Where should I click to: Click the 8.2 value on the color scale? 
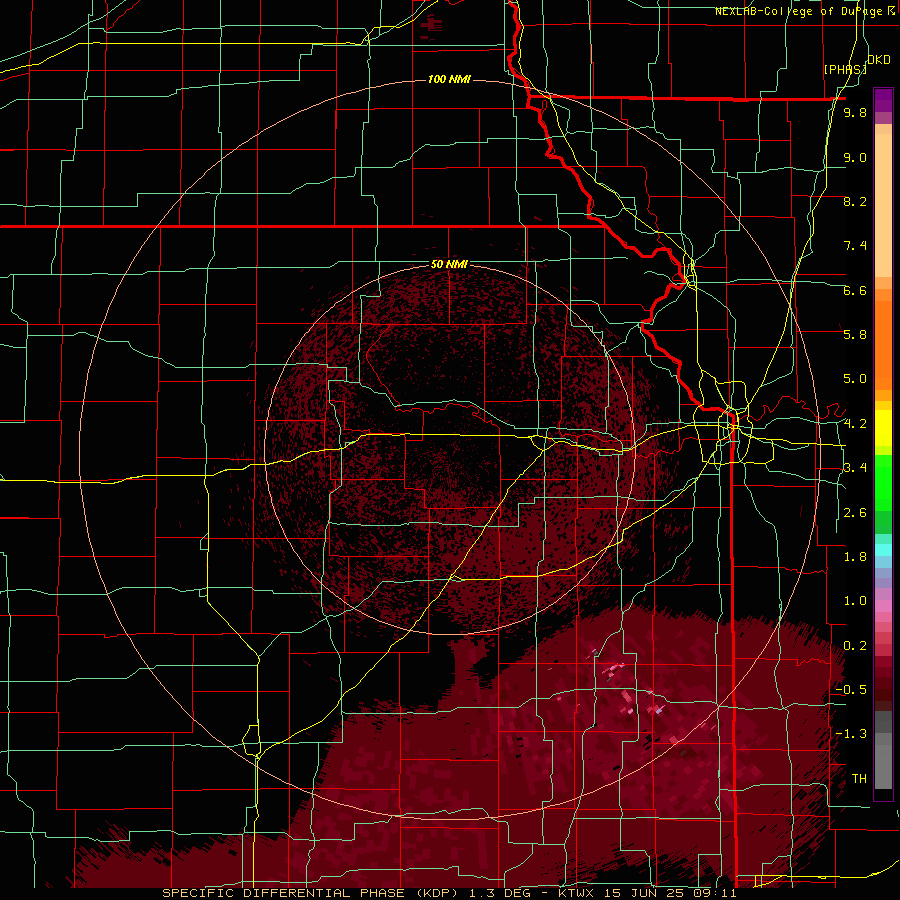855,201
